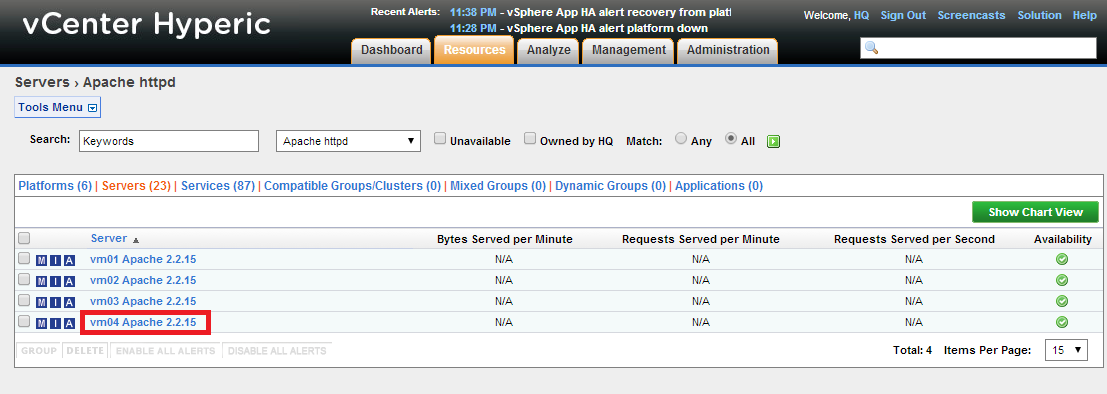Select the Any match radio button
Screen dimensions: 1107x394
681,139
